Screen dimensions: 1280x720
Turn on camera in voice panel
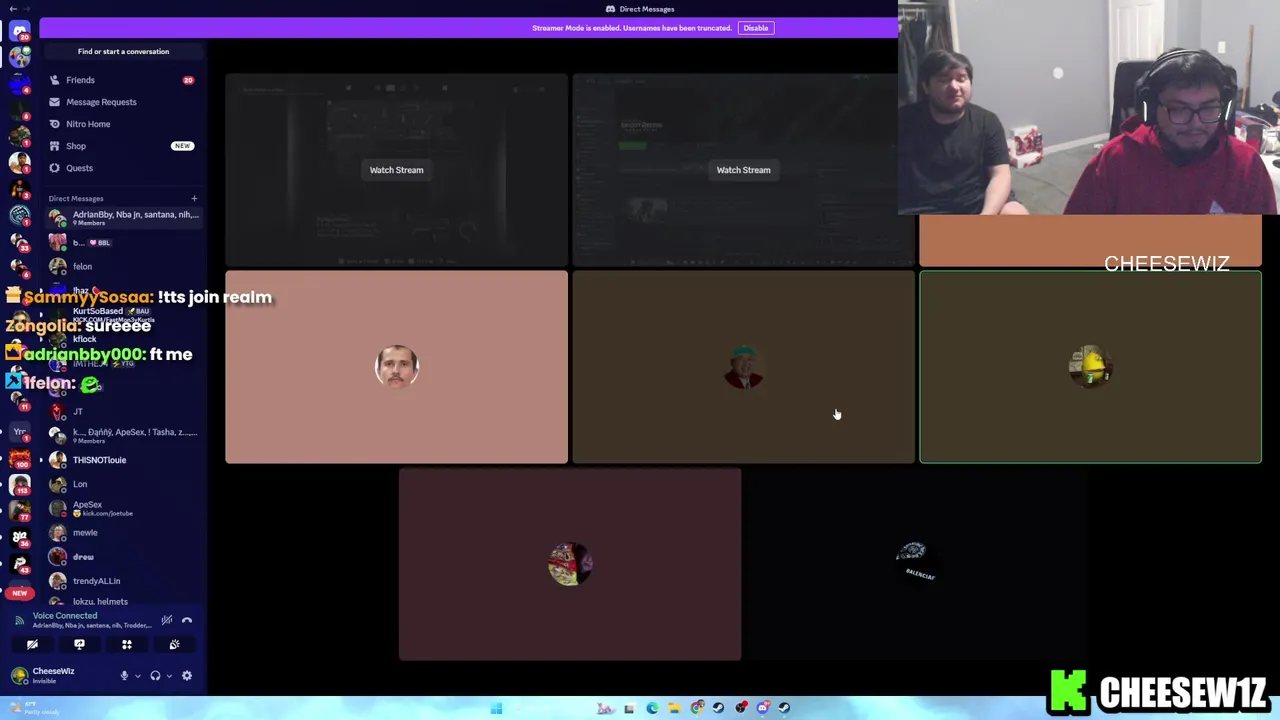(x=32, y=645)
